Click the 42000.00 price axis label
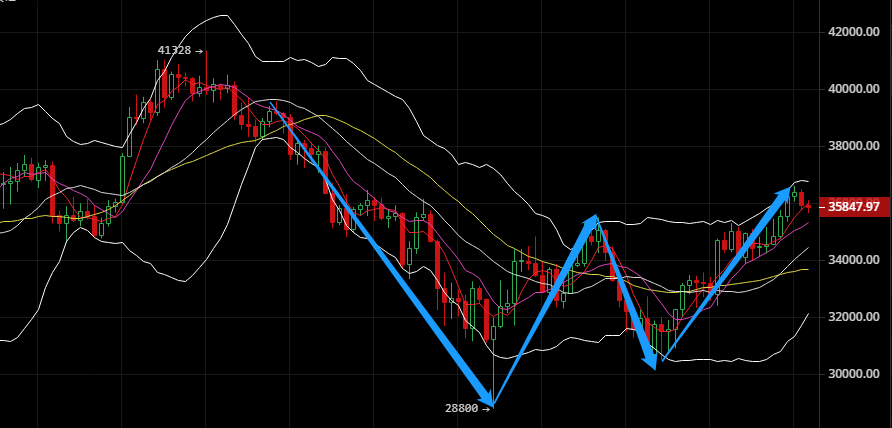 [x=853, y=32]
